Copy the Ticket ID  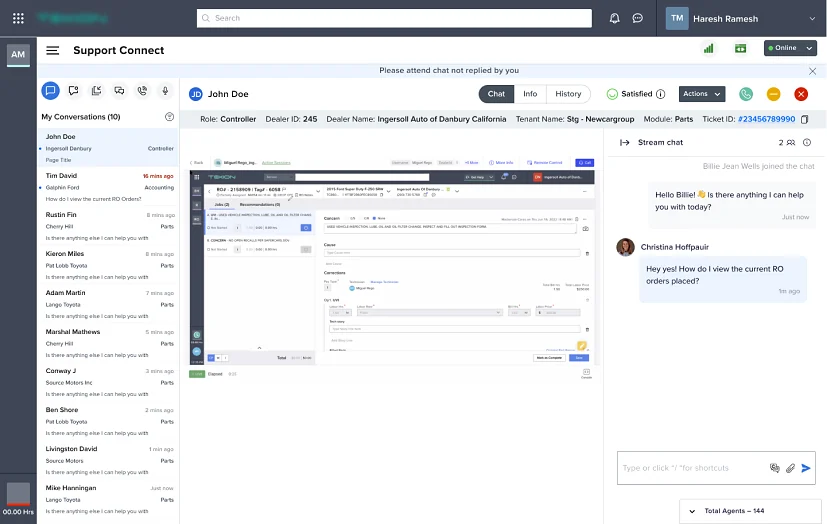point(804,120)
